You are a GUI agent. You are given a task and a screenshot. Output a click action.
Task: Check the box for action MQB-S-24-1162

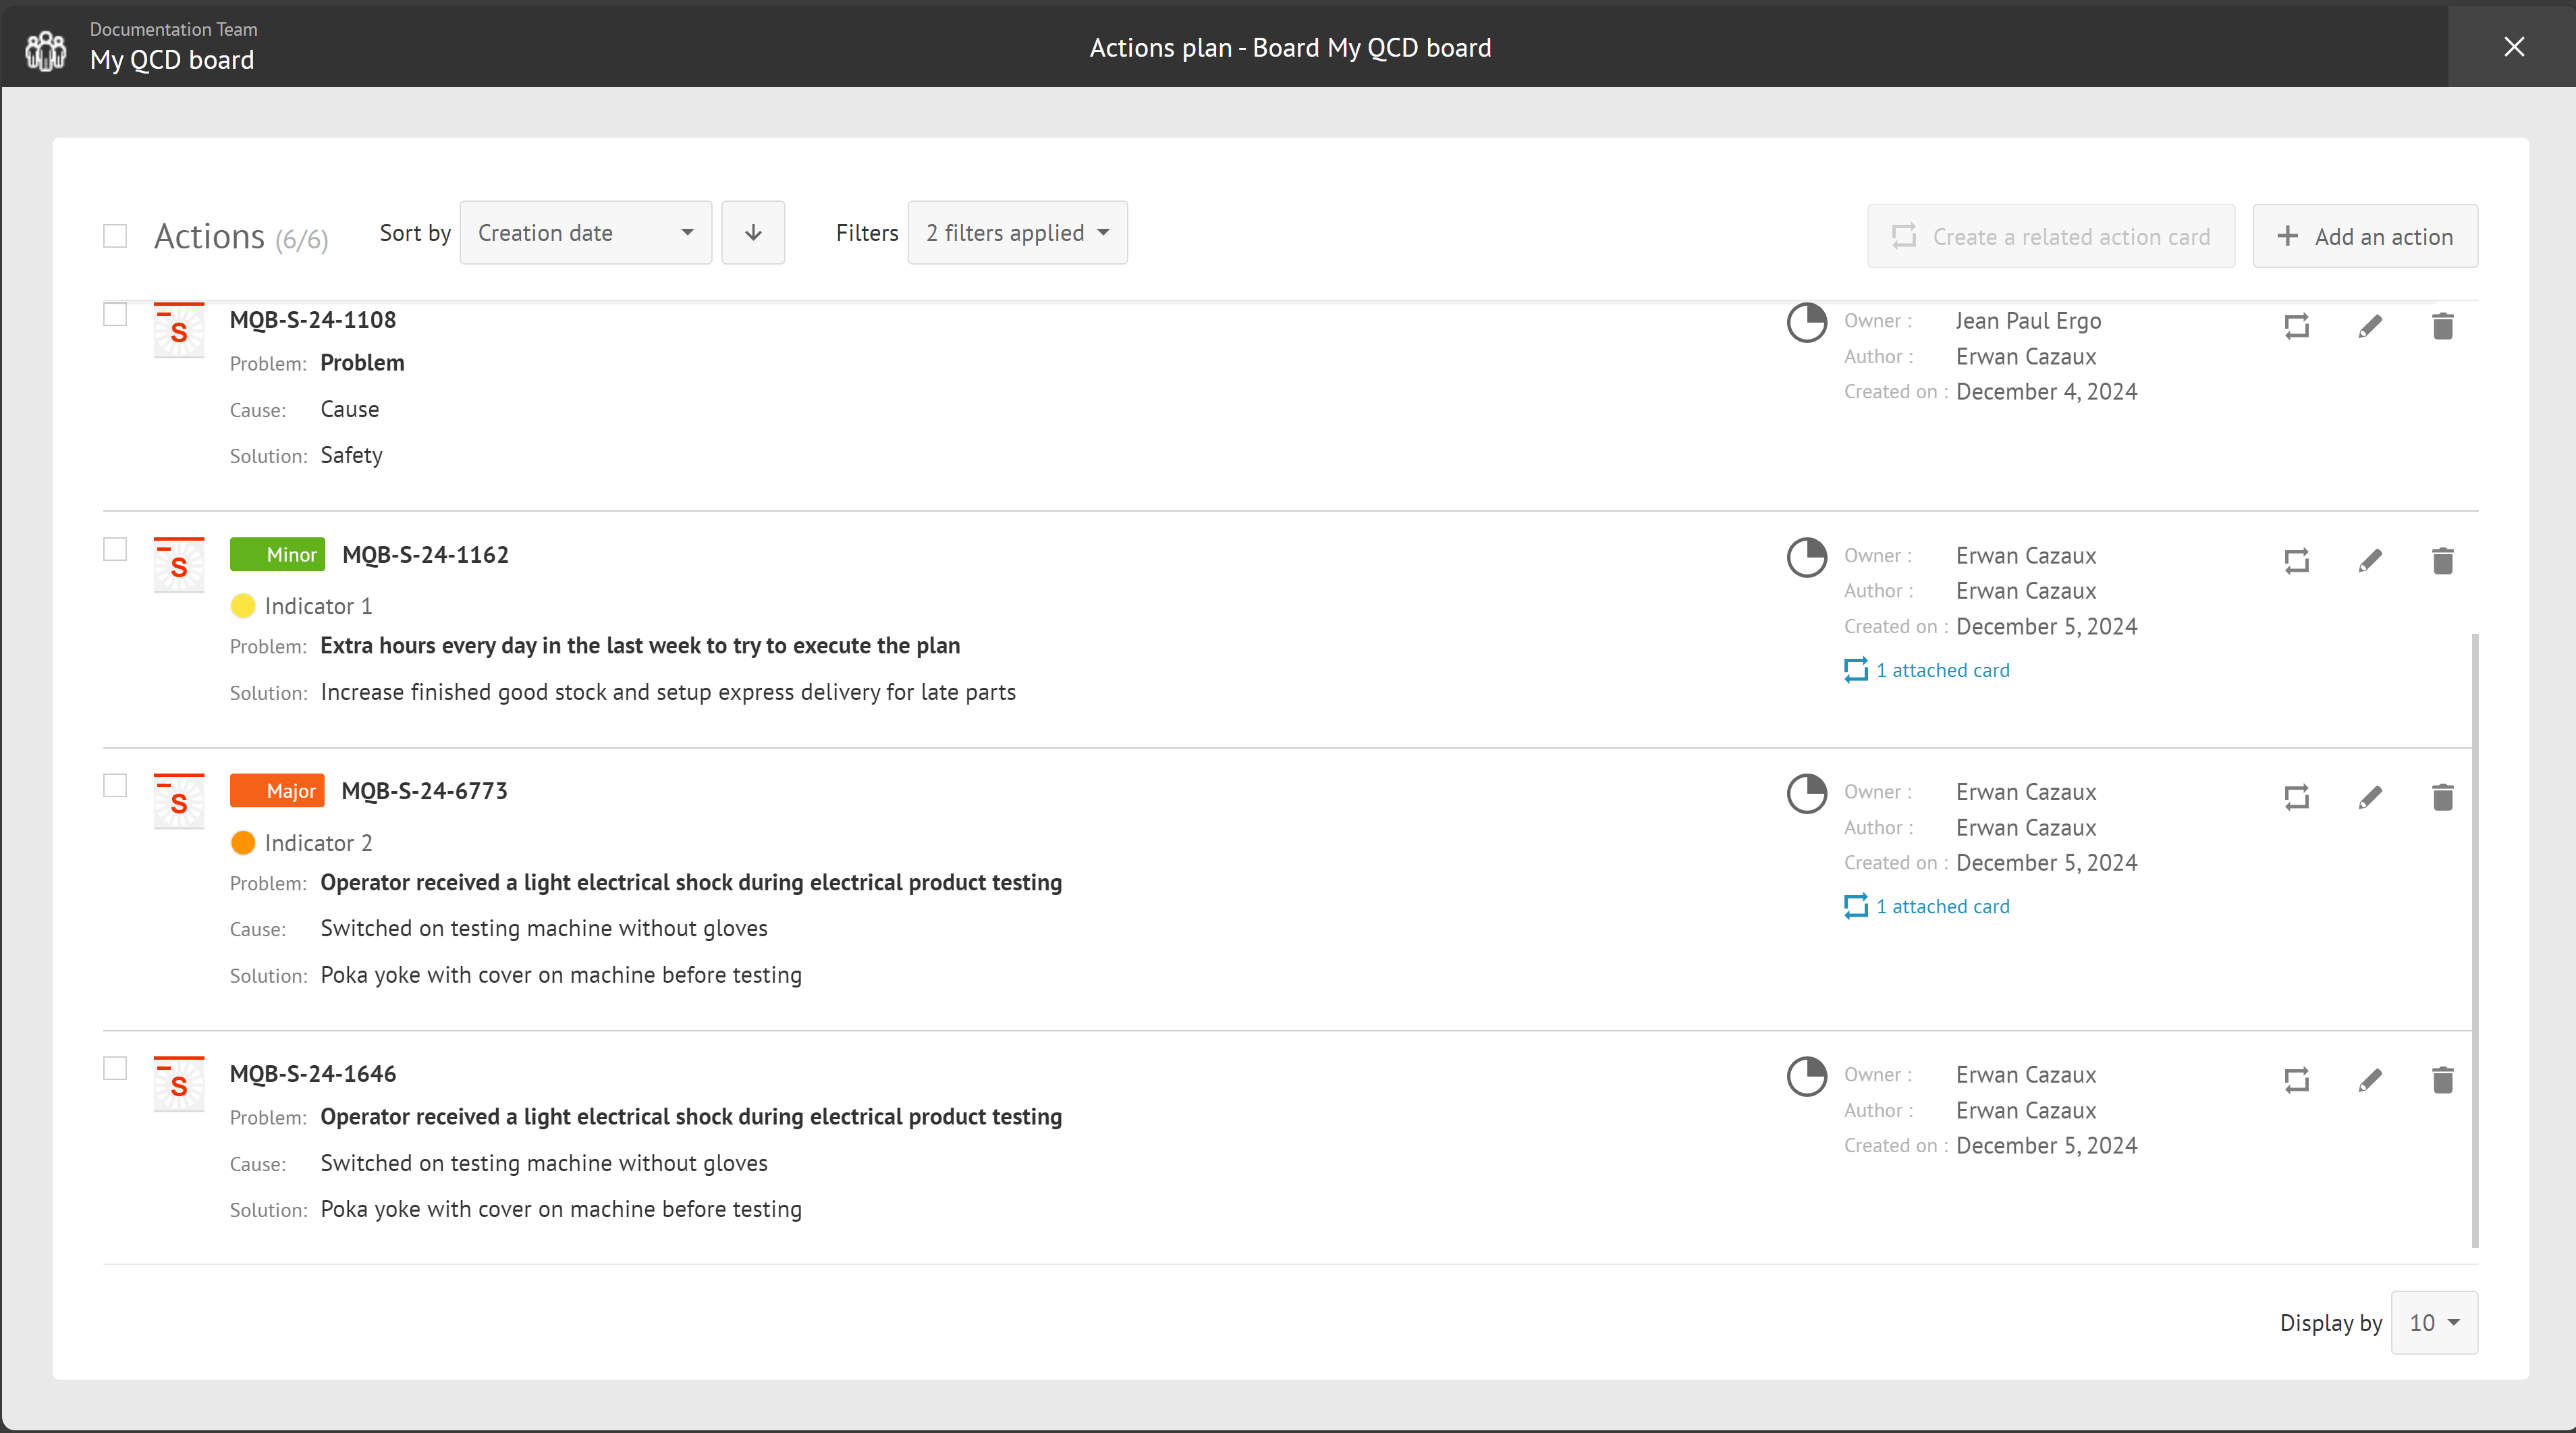[x=115, y=550]
